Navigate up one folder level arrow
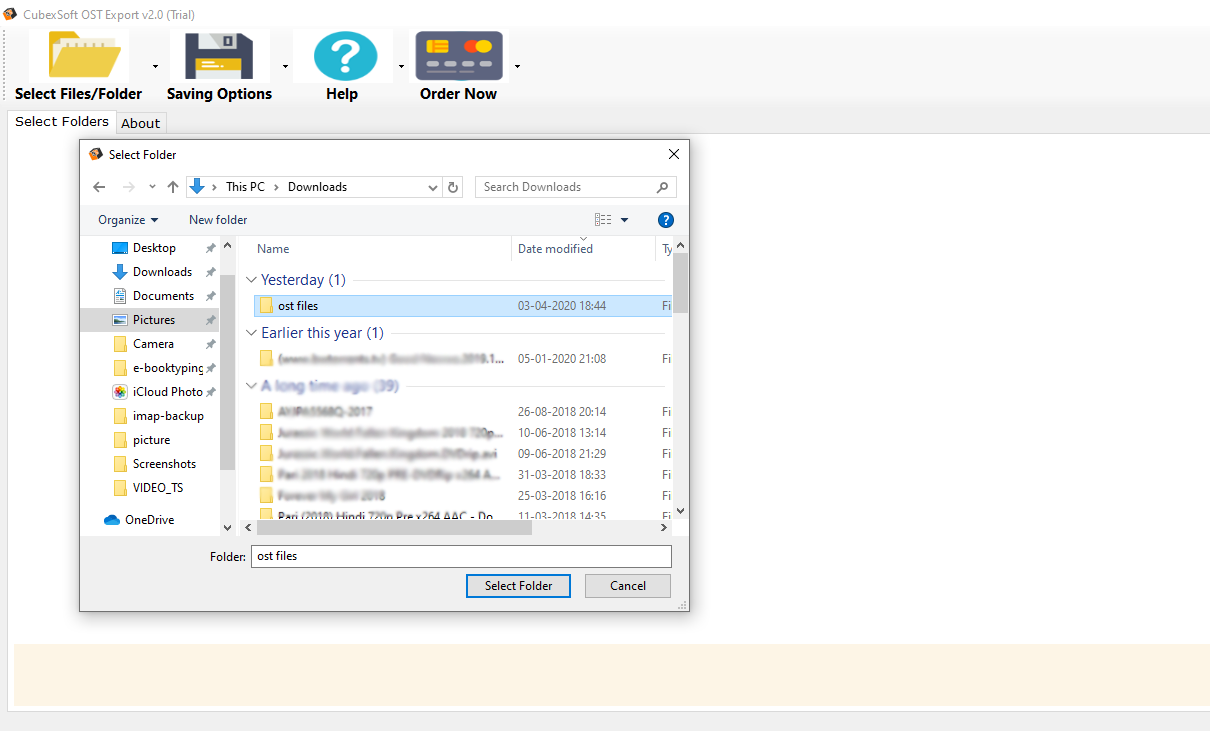Viewport: 1210px width, 731px height. 173,187
